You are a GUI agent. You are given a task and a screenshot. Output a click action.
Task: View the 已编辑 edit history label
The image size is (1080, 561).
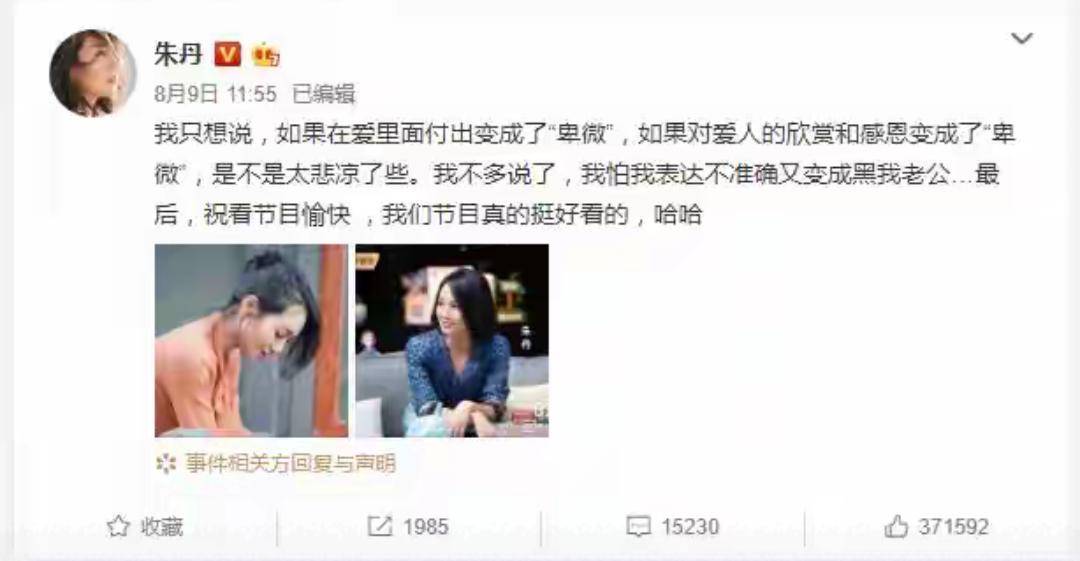point(323,94)
